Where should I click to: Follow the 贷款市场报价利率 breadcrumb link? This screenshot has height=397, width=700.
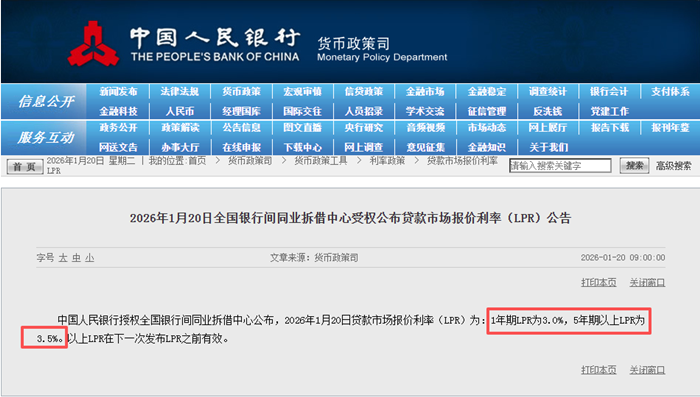[462, 161]
